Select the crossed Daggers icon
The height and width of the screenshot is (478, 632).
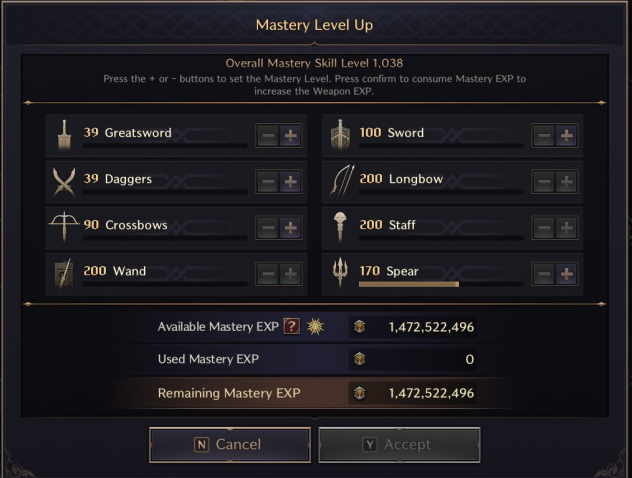[64, 182]
